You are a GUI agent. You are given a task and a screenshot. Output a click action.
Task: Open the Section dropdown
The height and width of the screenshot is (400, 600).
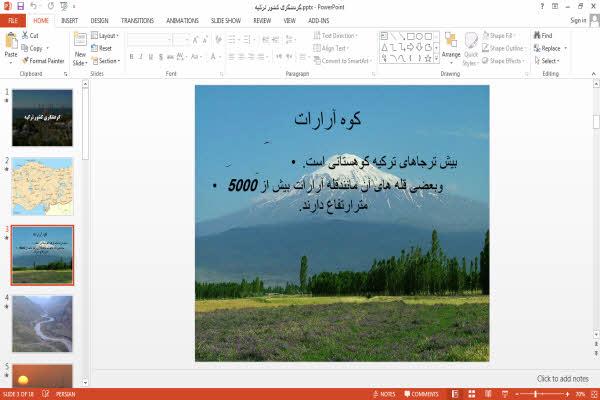click(x=106, y=61)
